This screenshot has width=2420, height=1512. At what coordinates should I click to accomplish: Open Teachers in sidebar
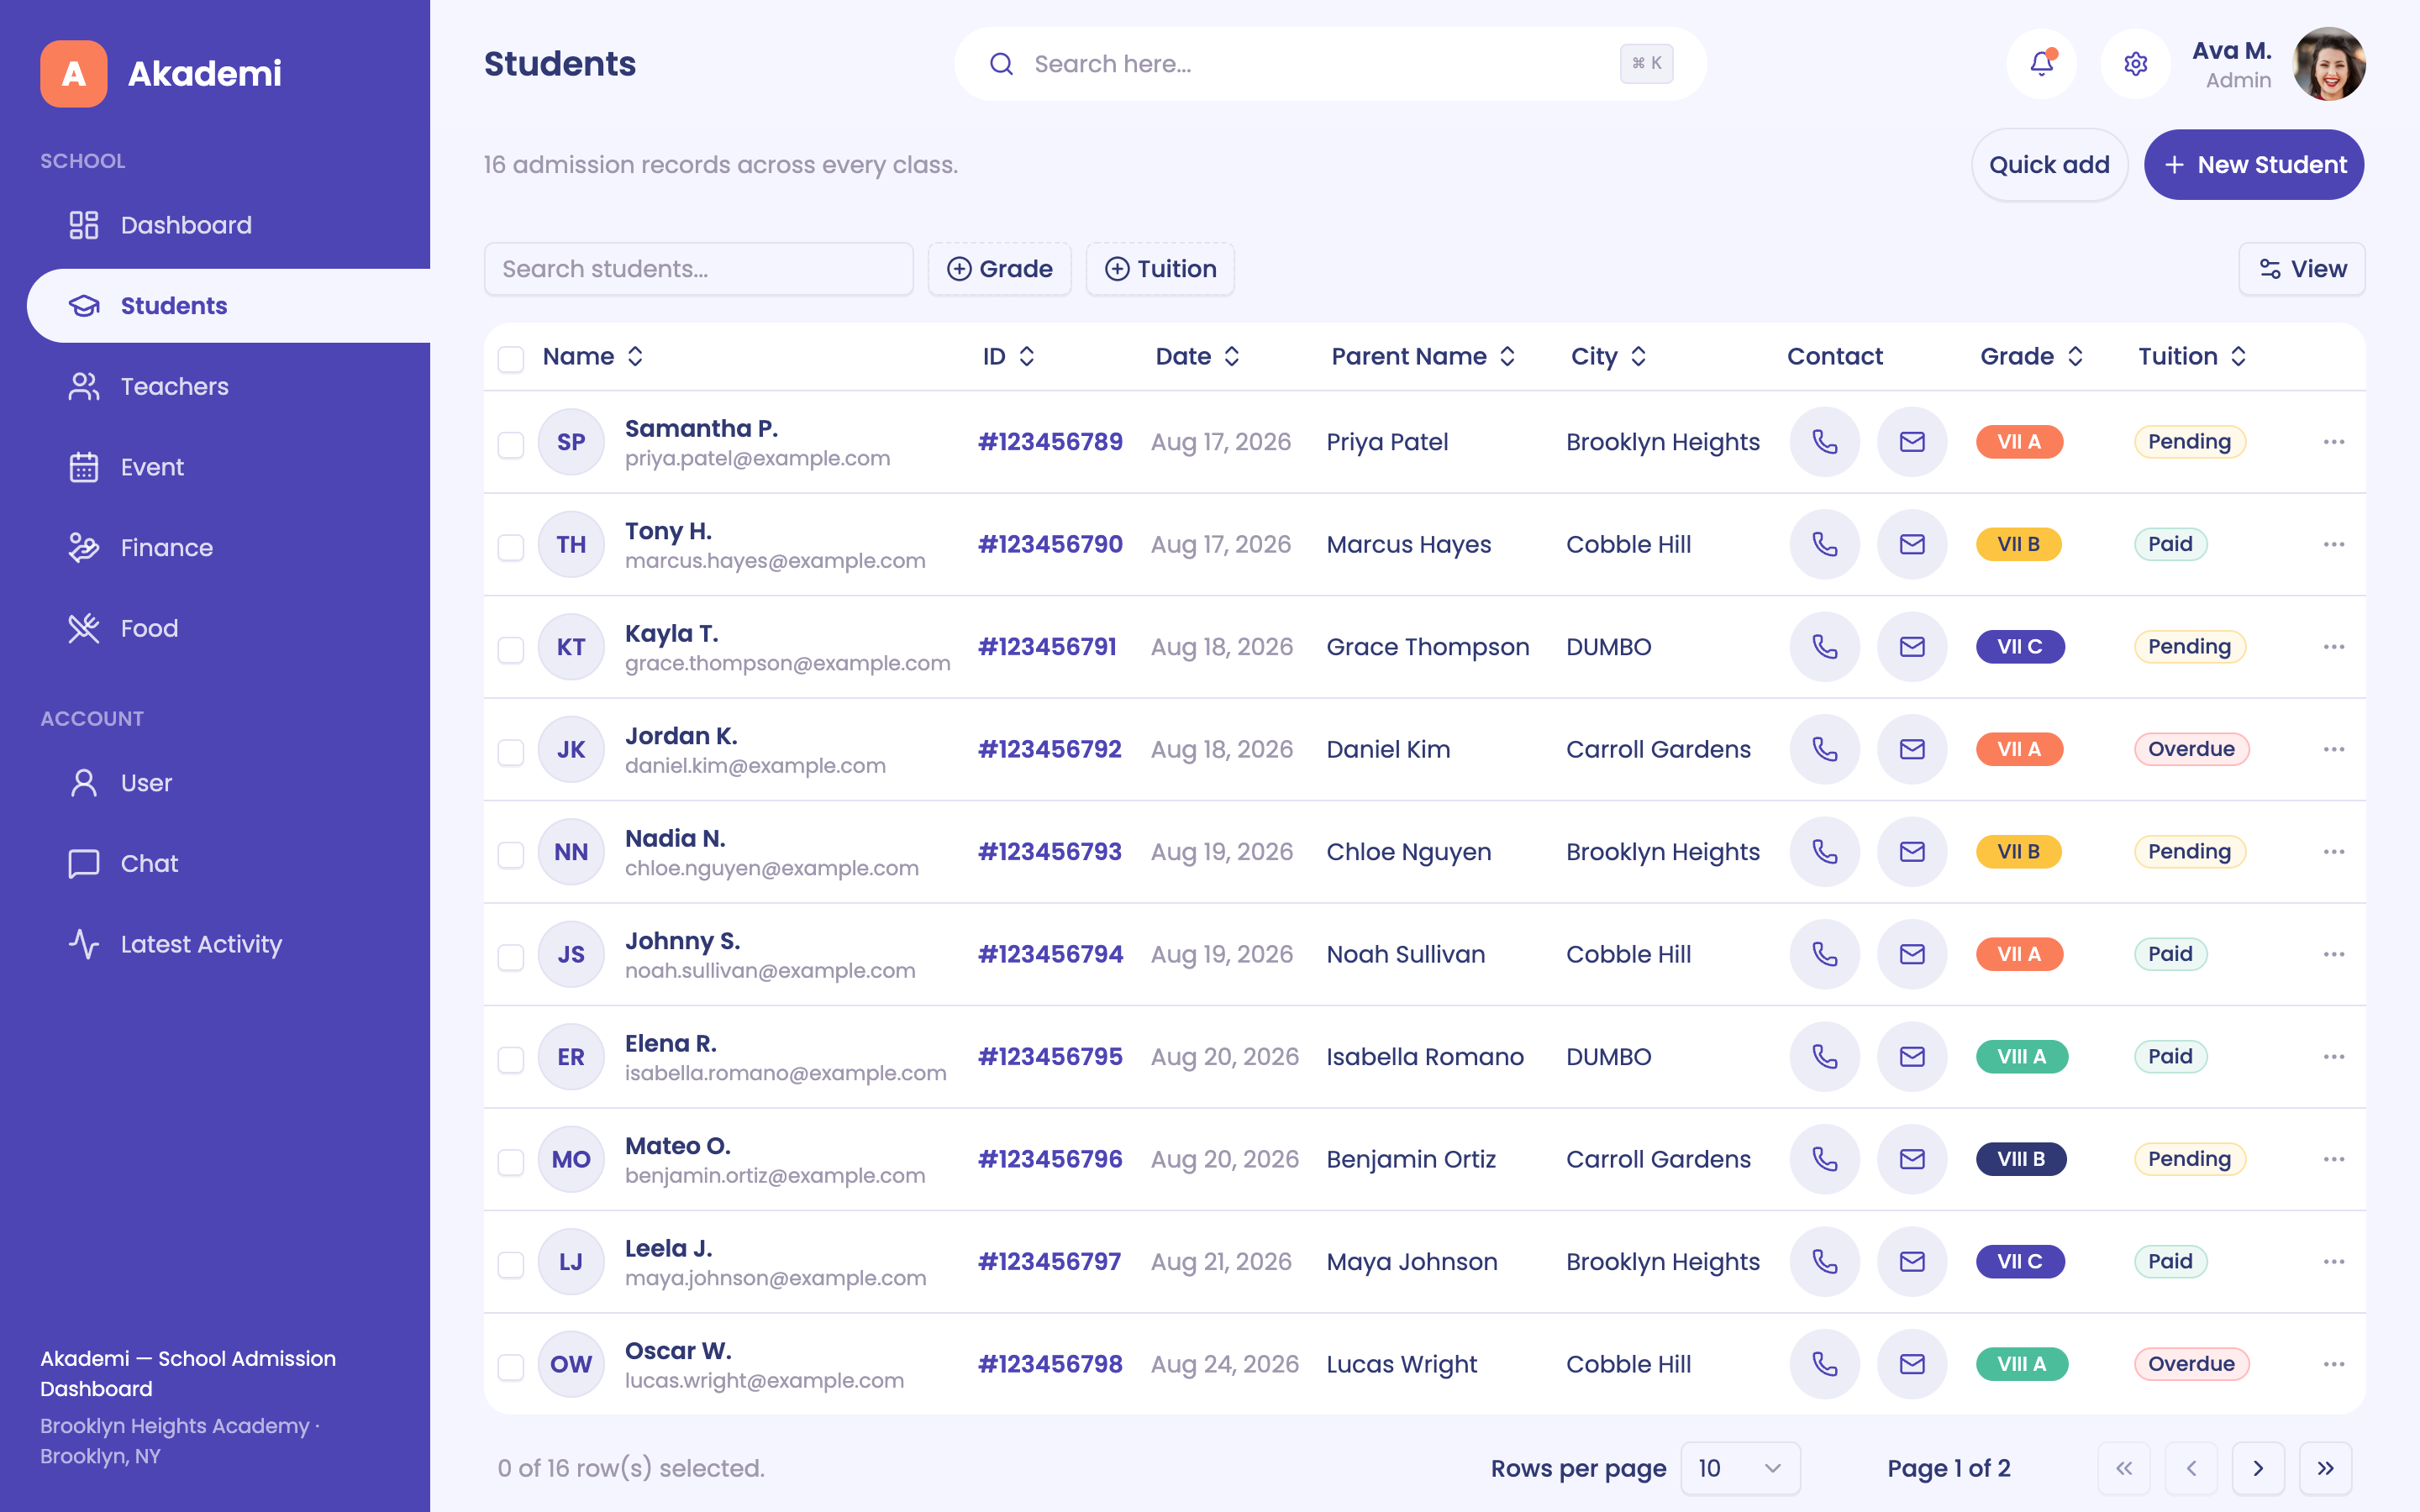[x=229, y=386]
